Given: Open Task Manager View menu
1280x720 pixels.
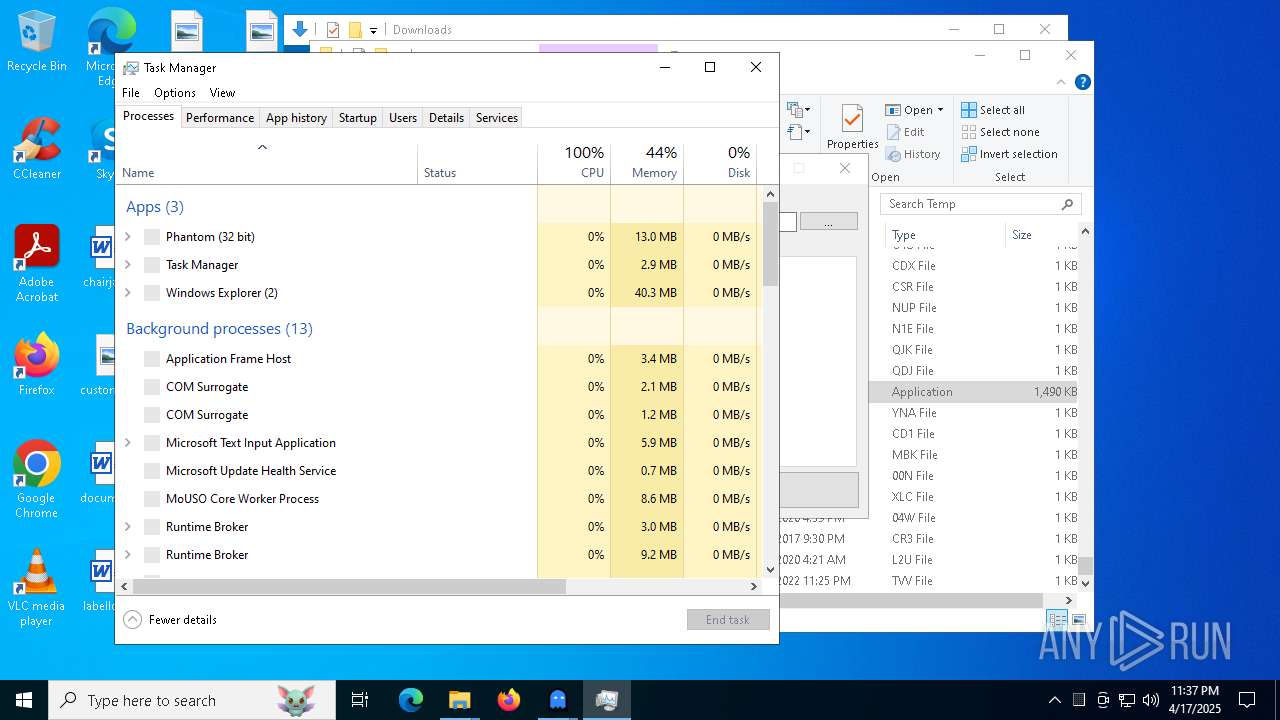Looking at the screenshot, I should tap(222, 93).
